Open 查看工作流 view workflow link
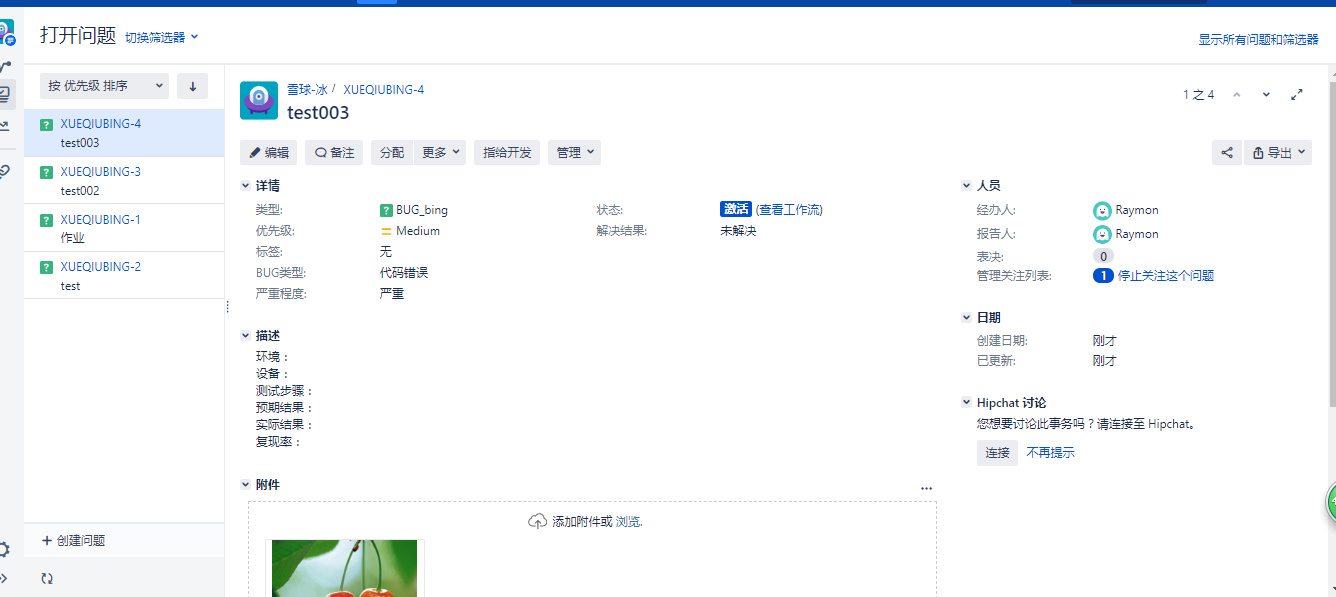This screenshot has height=597, width=1336. (x=789, y=210)
